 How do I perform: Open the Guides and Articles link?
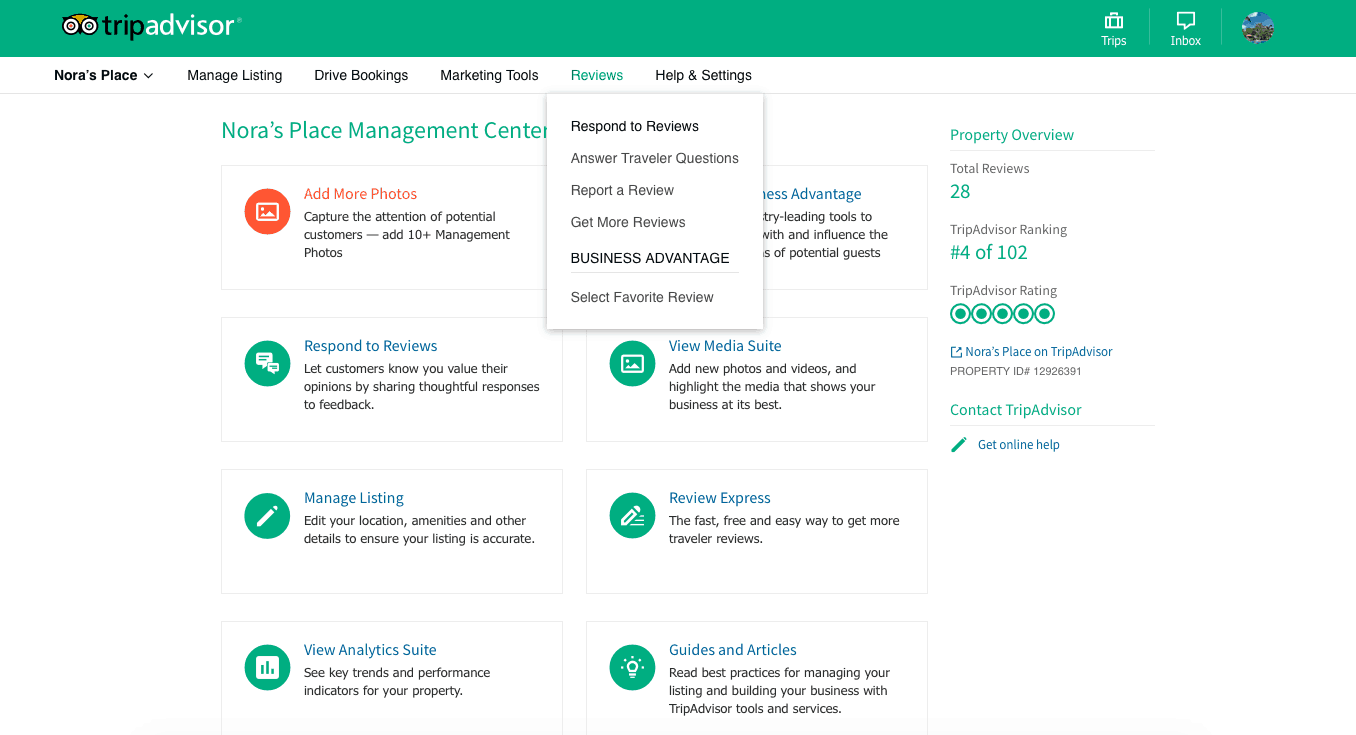click(x=733, y=650)
